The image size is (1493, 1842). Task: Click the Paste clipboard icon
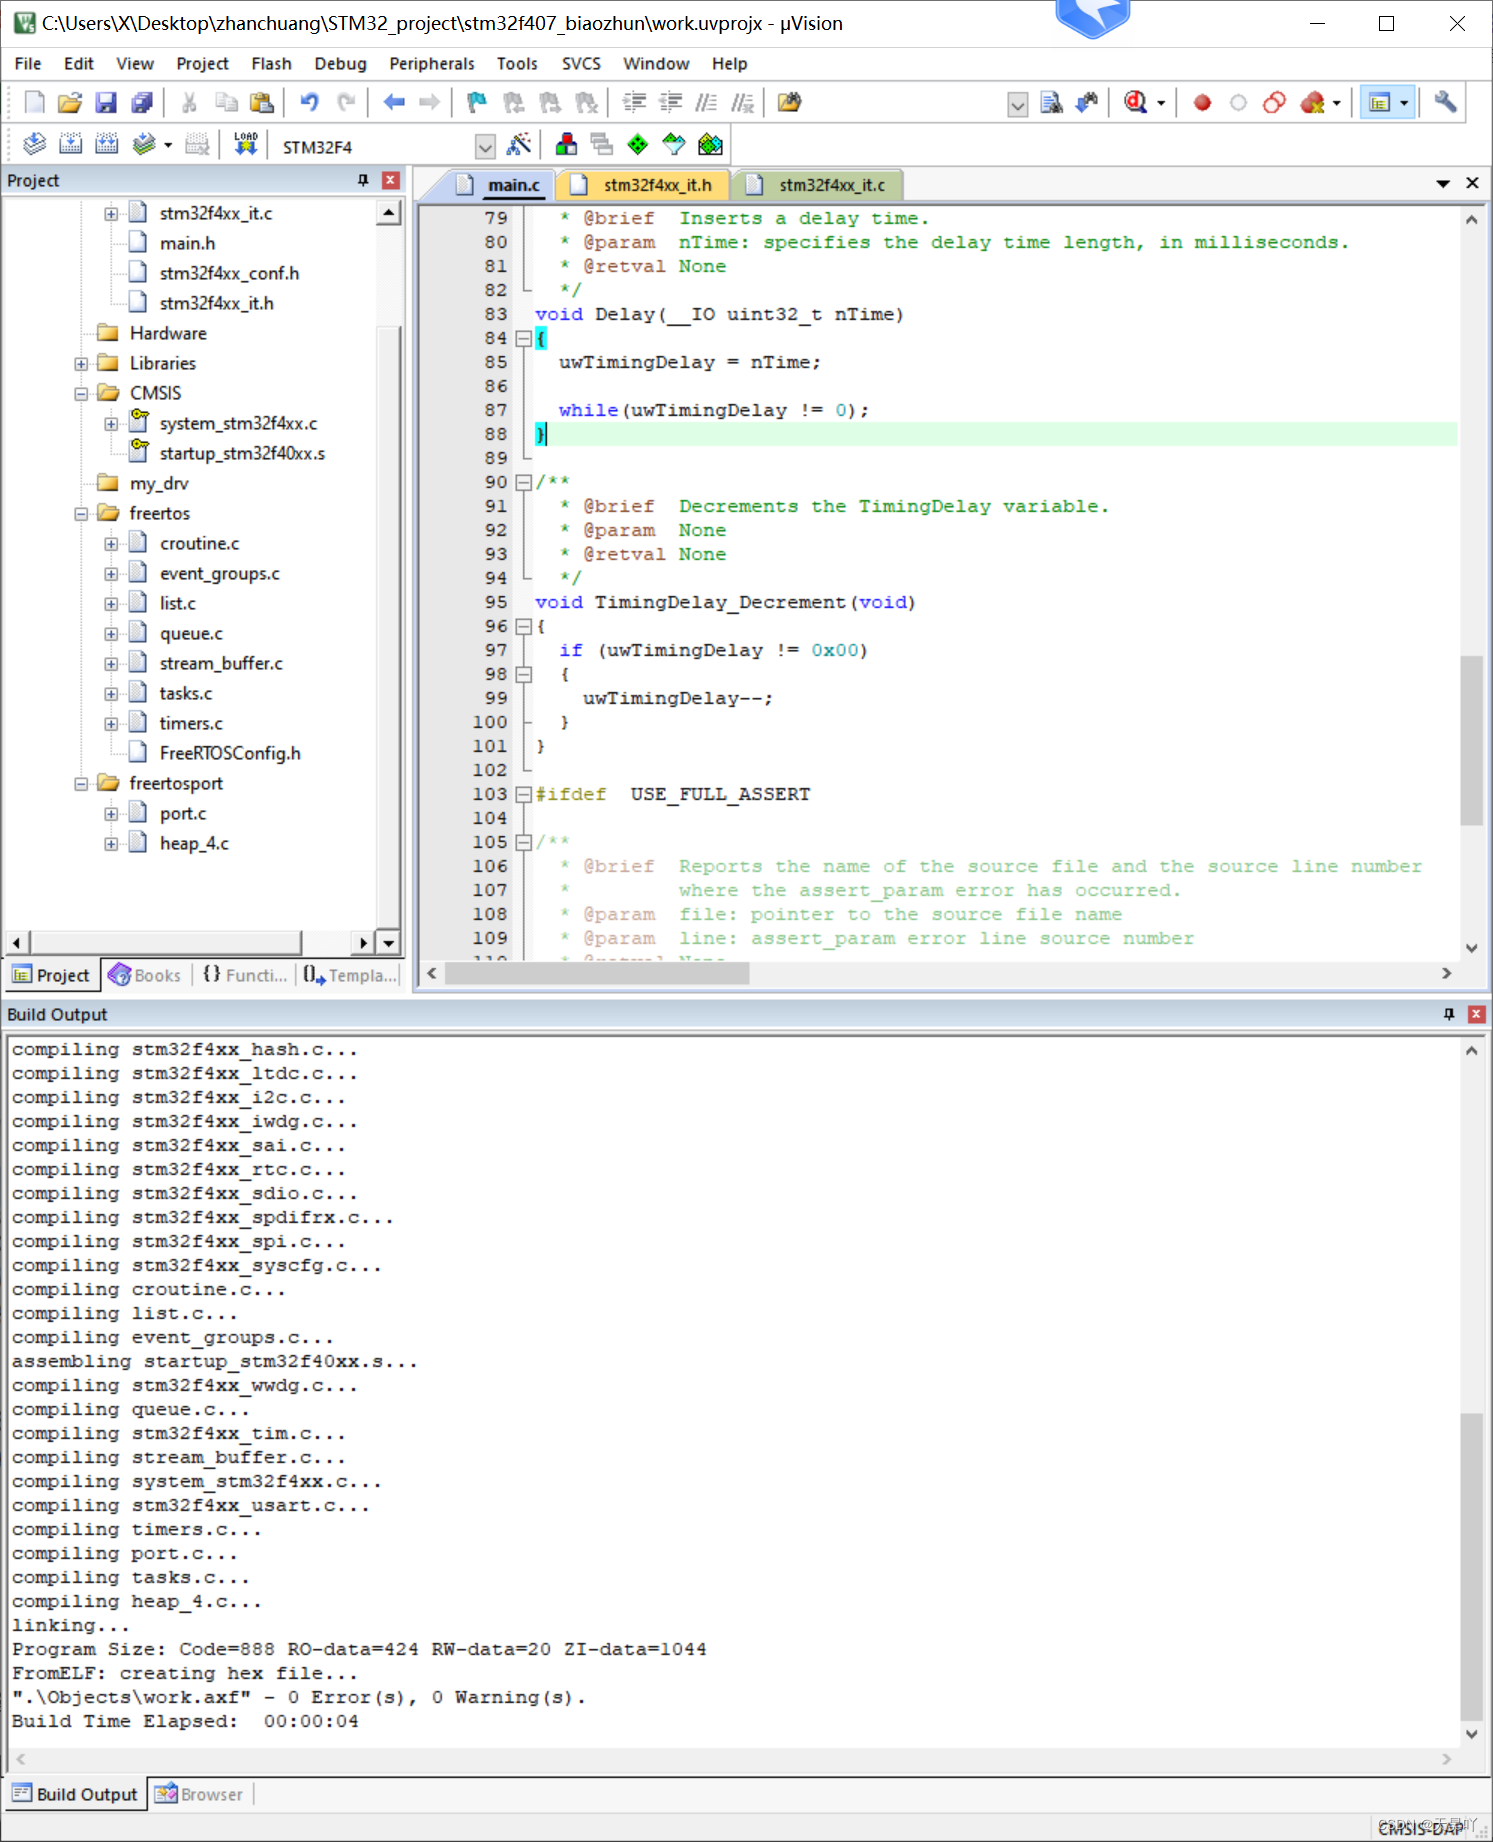pyautogui.click(x=261, y=102)
